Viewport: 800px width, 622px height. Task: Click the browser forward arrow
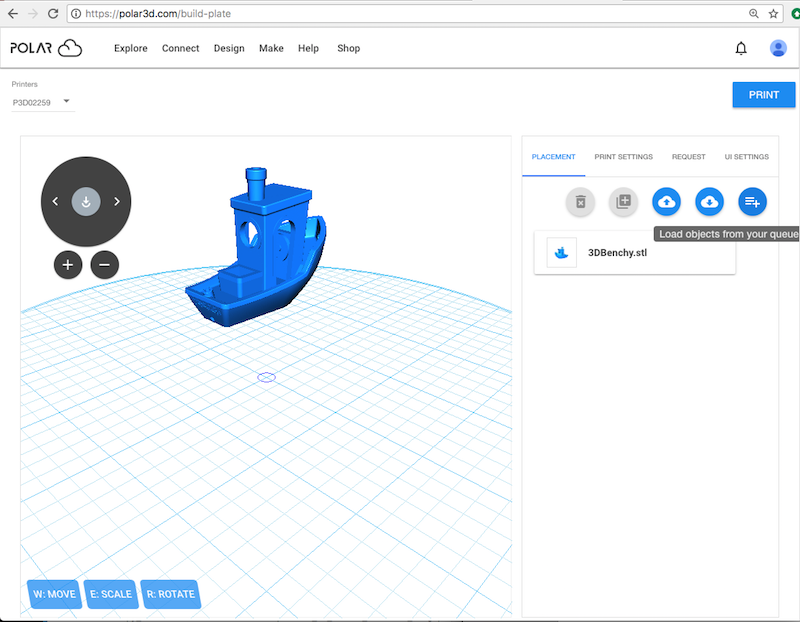coord(33,14)
